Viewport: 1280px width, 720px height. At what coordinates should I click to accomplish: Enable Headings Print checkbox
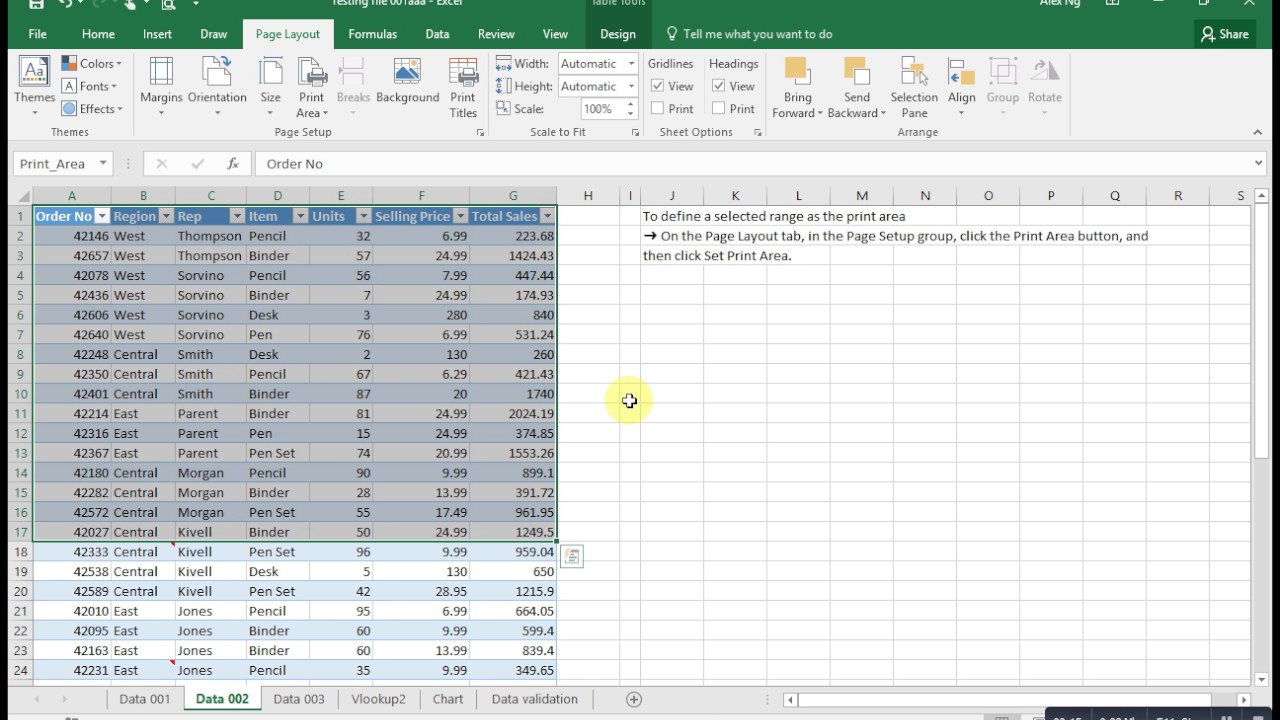719,109
